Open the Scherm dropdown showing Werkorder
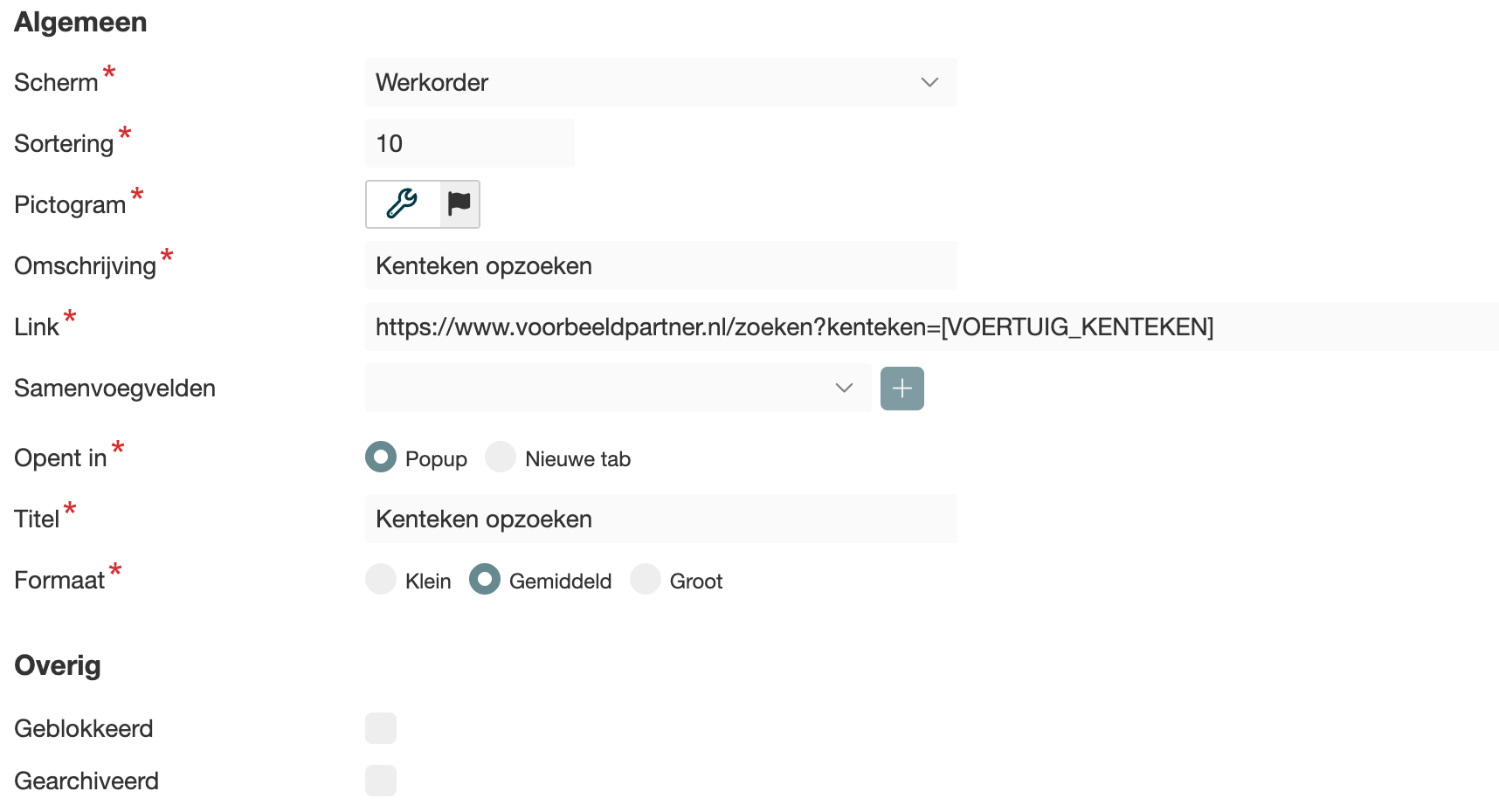The height and width of the screenshot is (812, 1499). tap(661, 82)
